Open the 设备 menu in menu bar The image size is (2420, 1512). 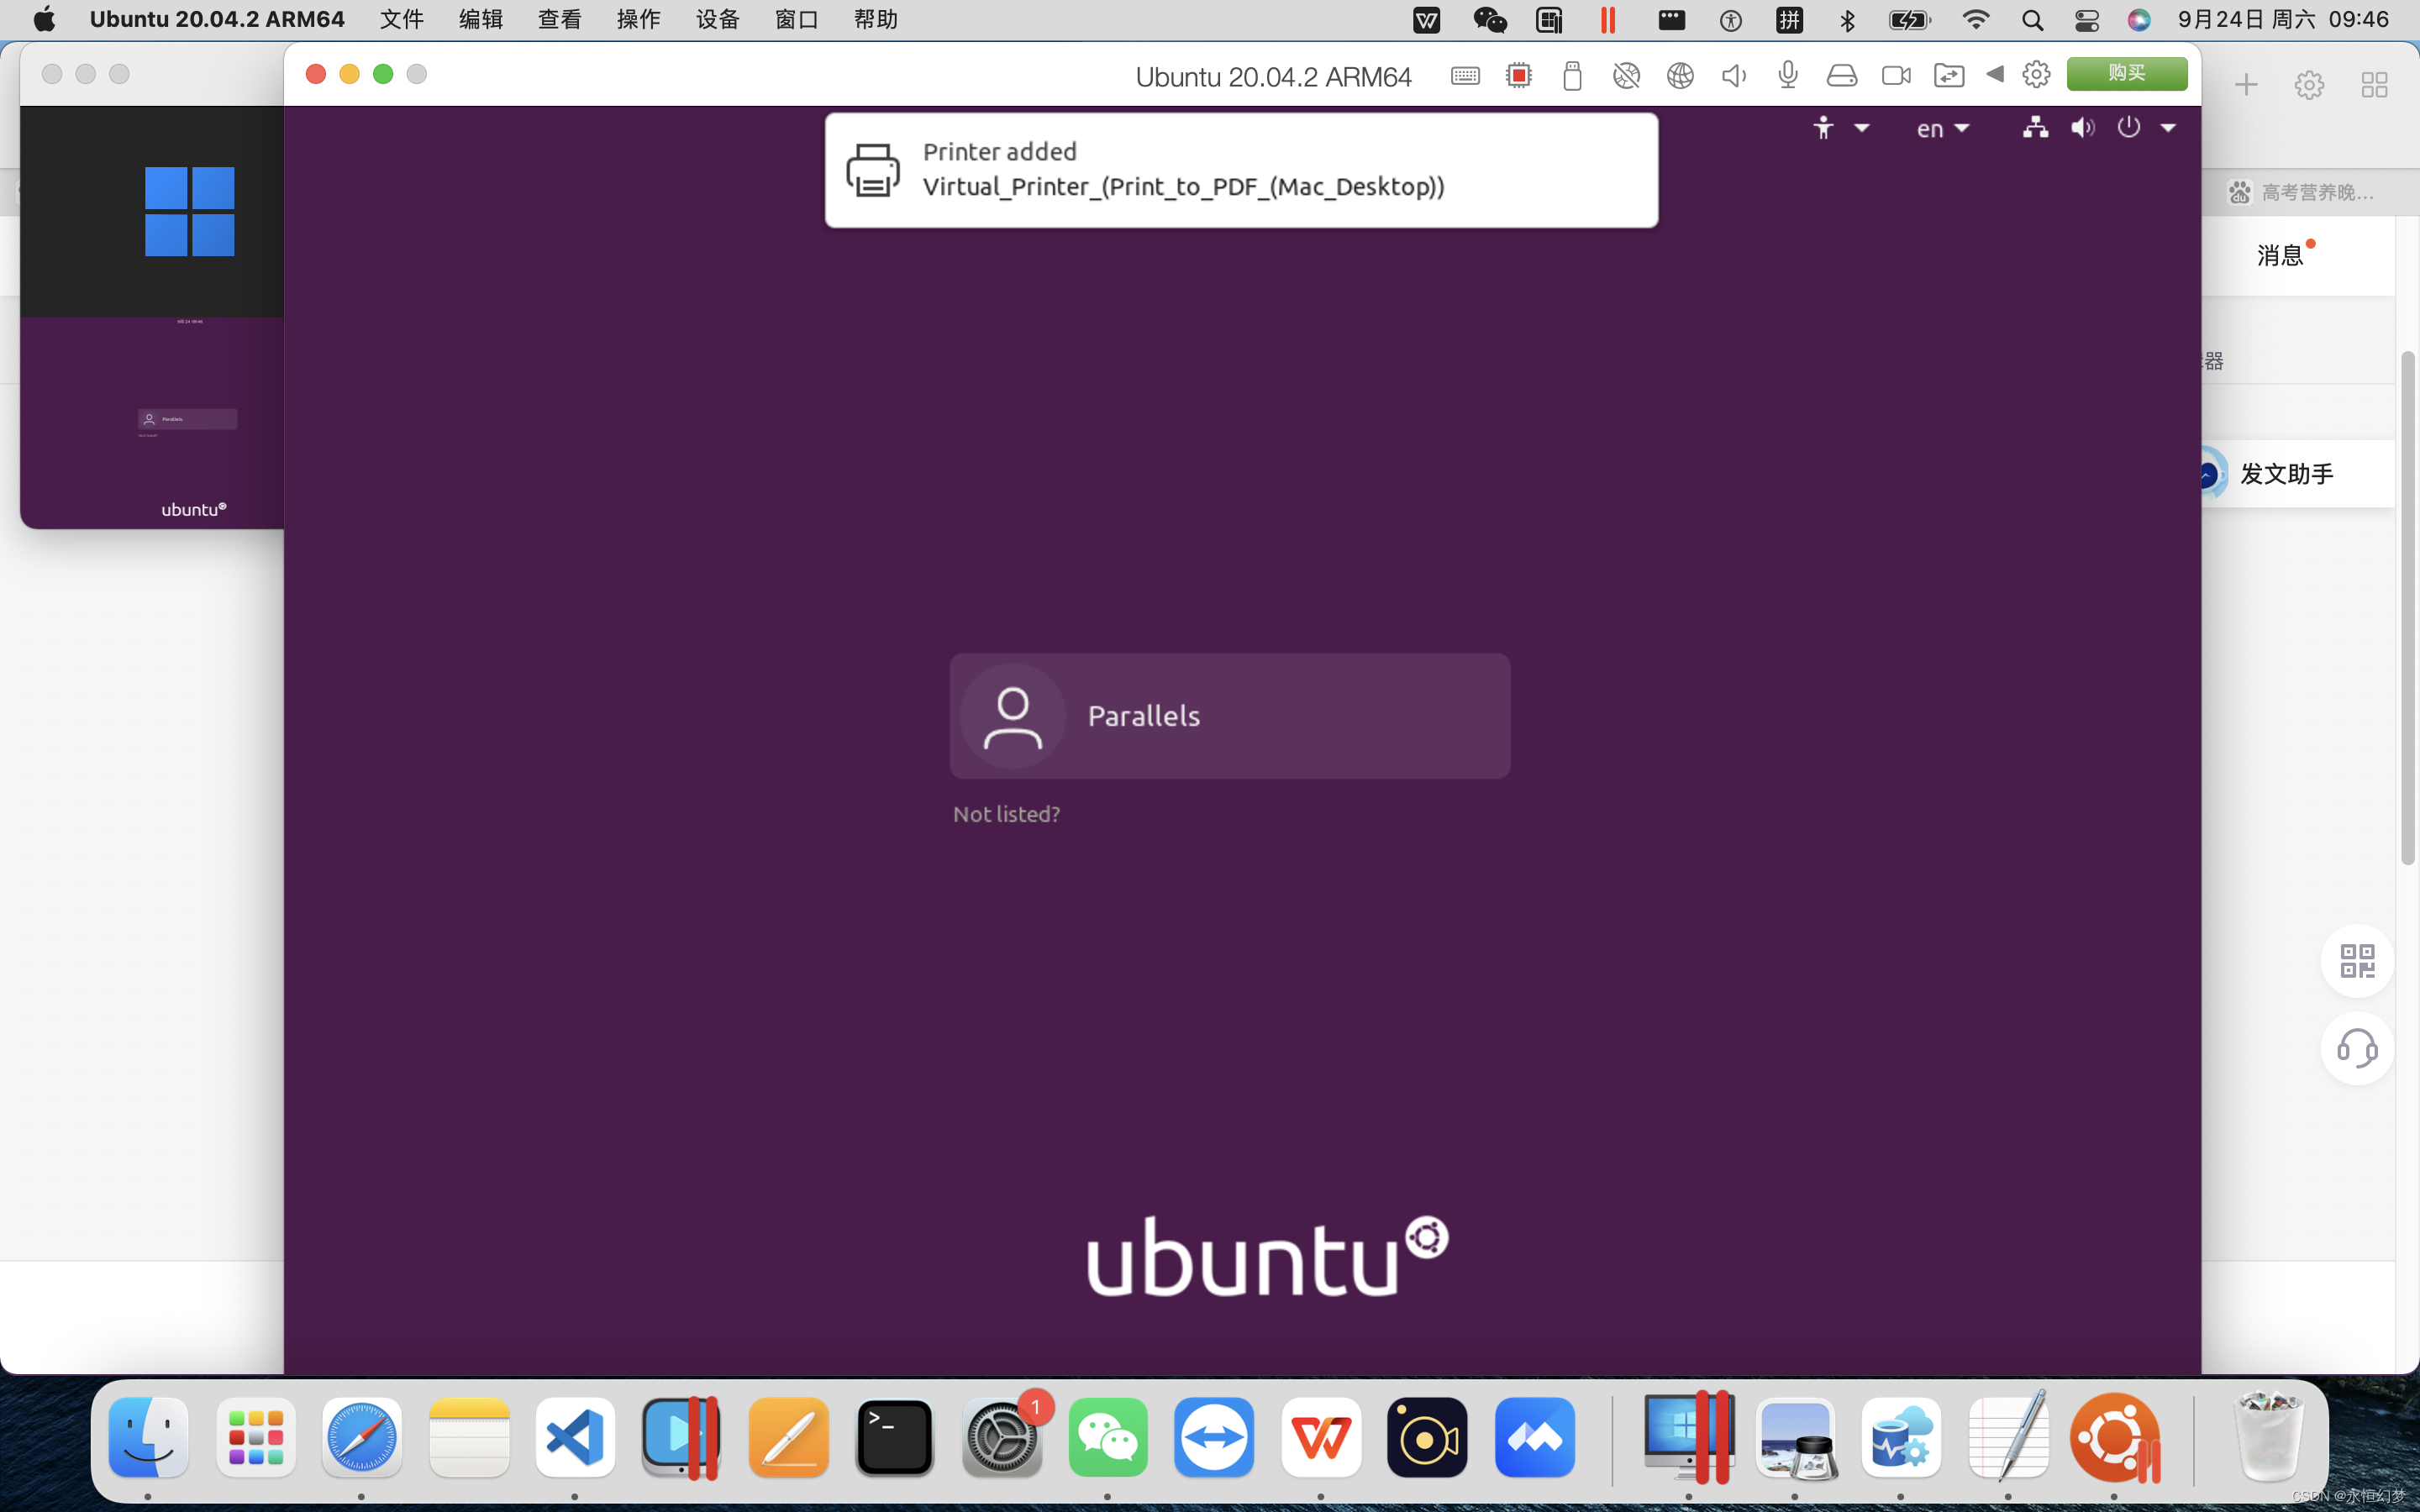[717, 20]
